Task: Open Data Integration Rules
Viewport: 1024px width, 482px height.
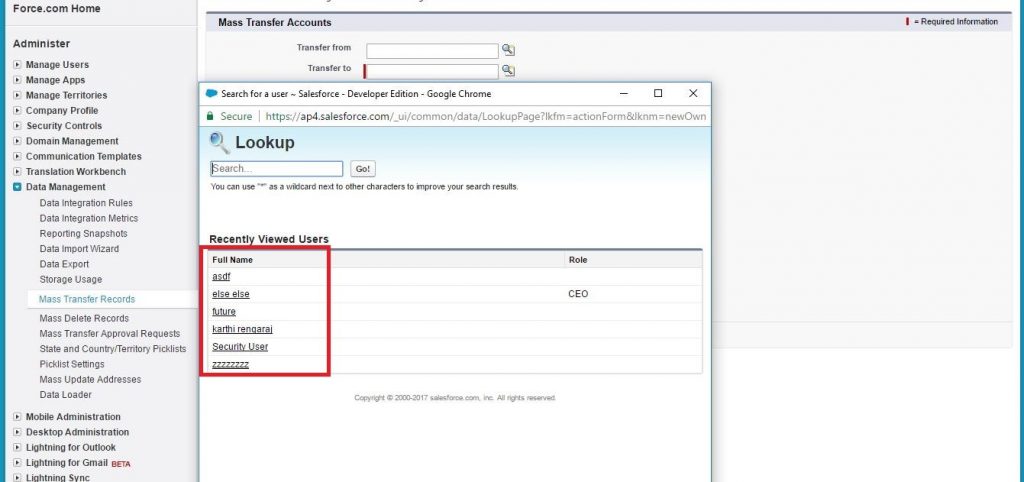Action: (x=86, y=203)
